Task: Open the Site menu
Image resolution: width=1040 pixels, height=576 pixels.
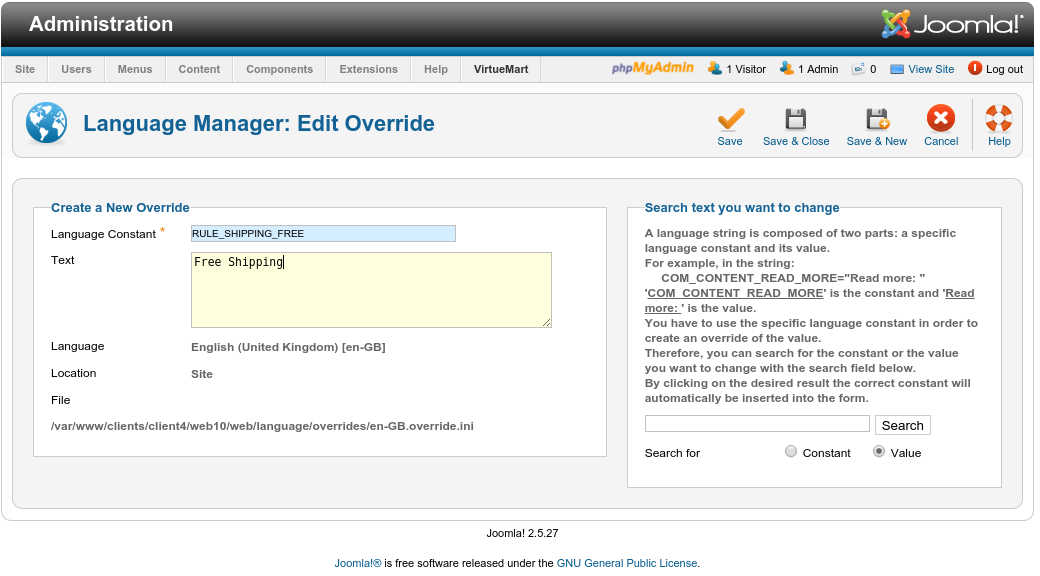Action: click(25, 69)
